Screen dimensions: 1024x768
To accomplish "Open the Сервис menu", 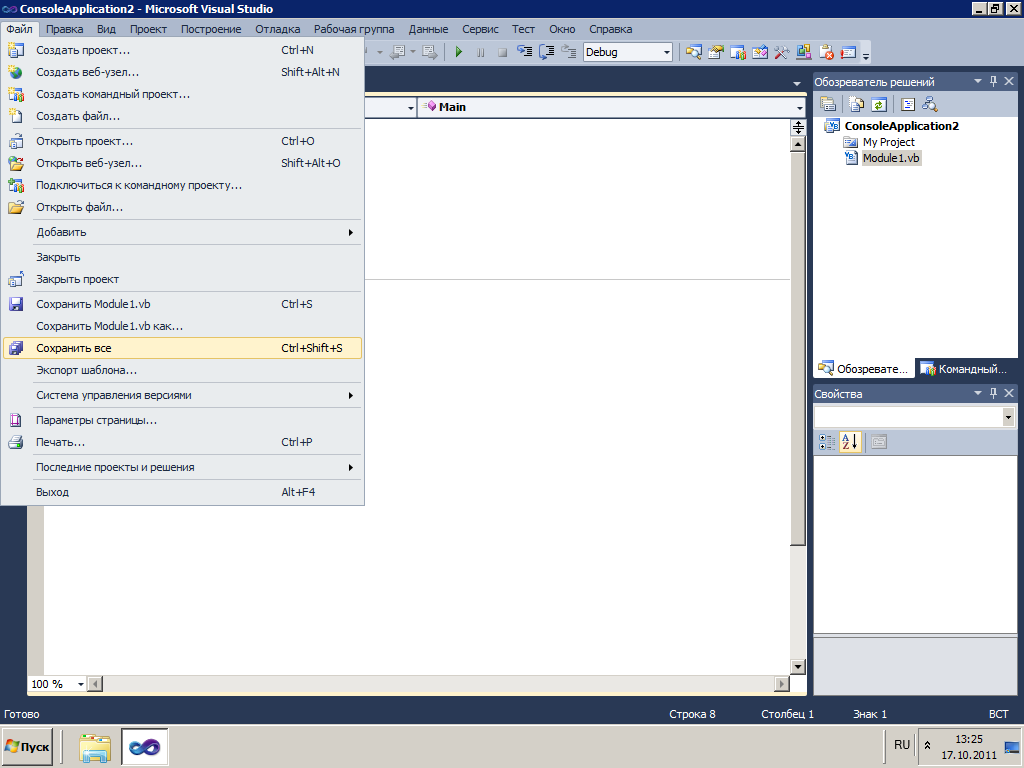I will tap(480, 29).
